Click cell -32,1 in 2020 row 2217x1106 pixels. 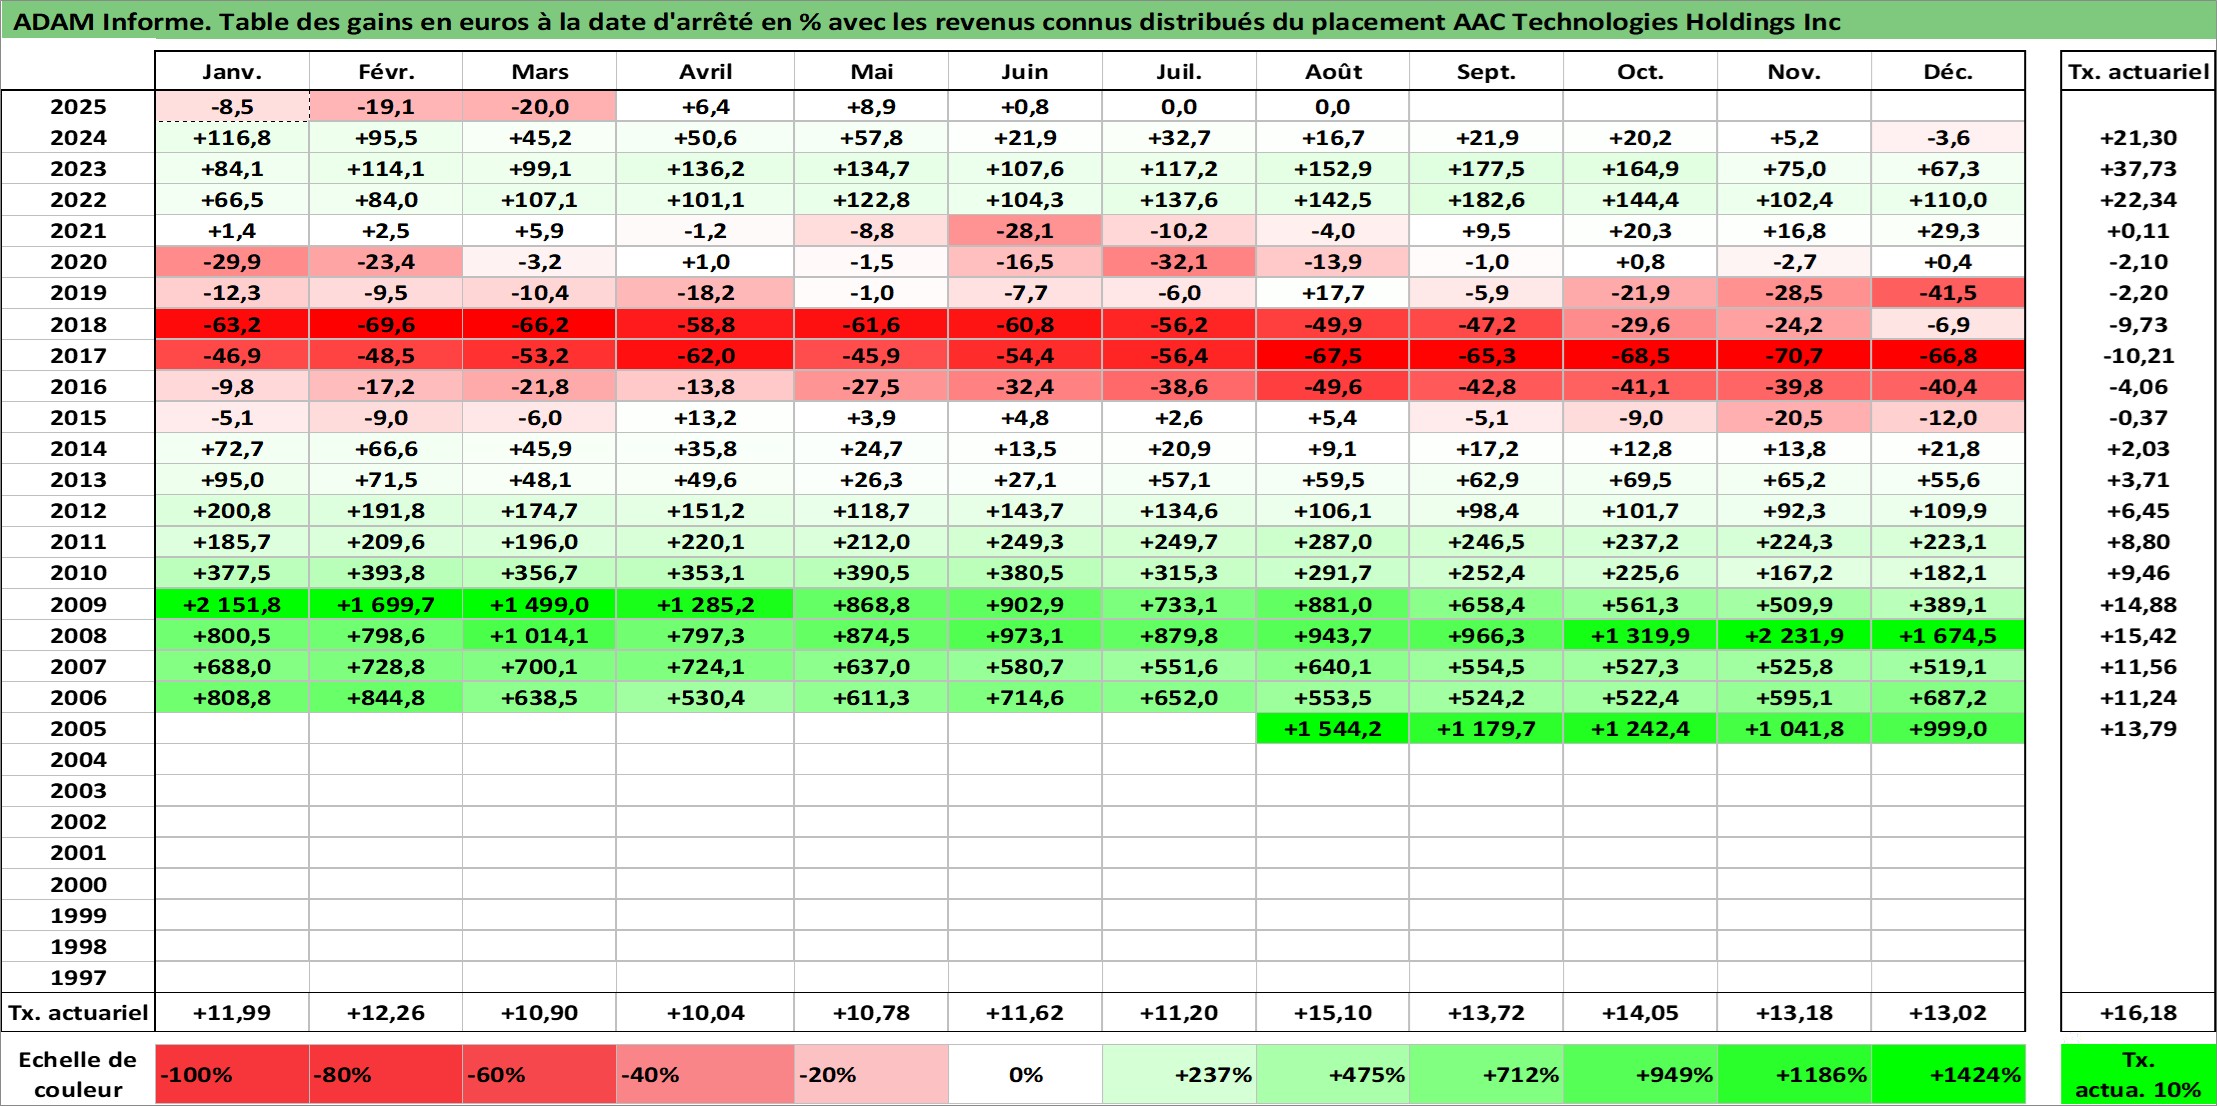1179,262
